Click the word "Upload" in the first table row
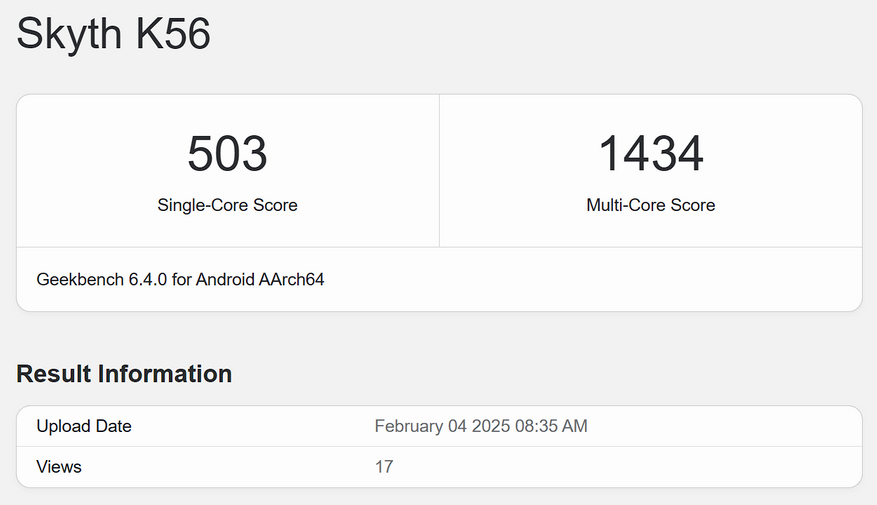Viewport: 877px width, 505px height. coord(62,426)
